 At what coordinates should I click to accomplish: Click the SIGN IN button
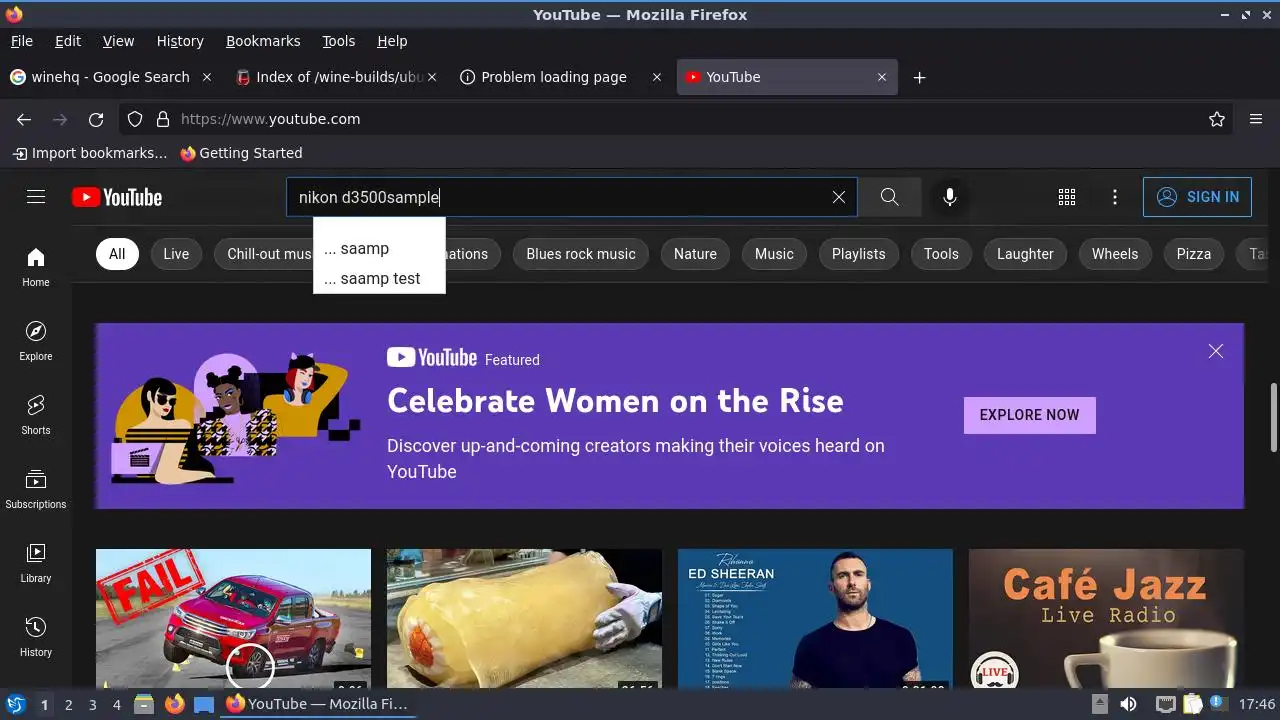point(1197,197)
